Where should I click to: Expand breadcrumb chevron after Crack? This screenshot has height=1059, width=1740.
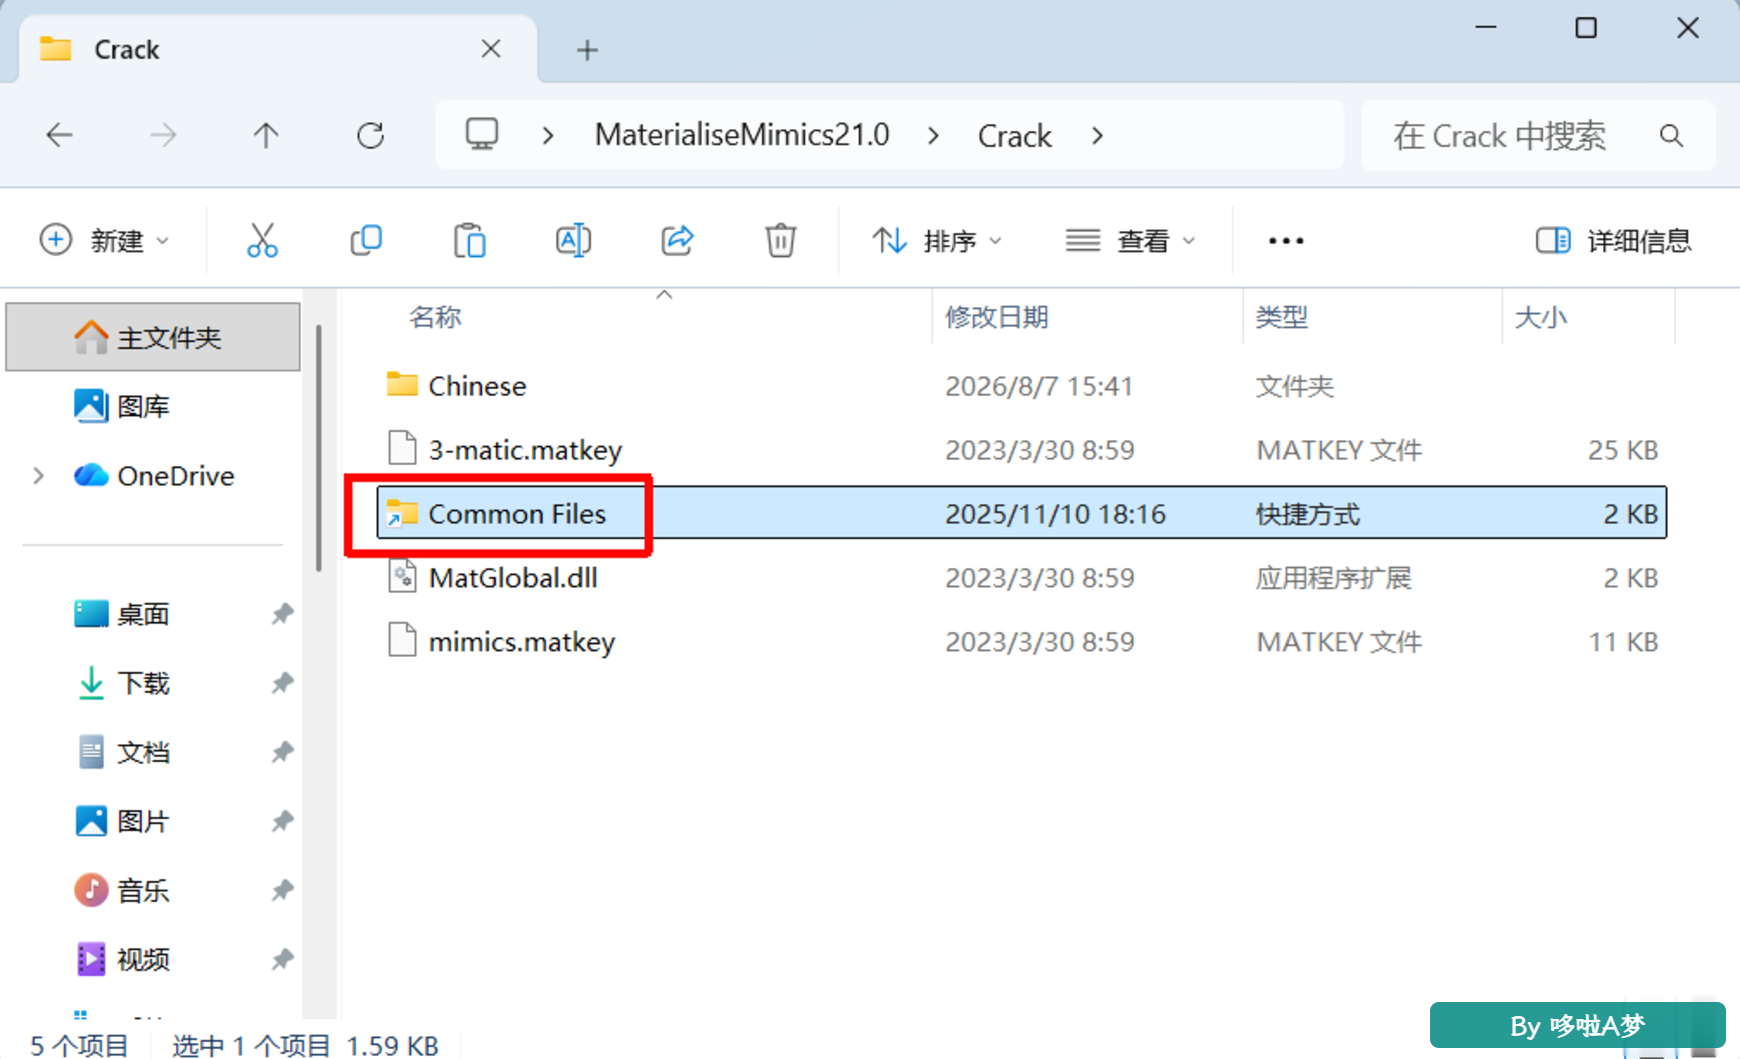(1097, 135)
